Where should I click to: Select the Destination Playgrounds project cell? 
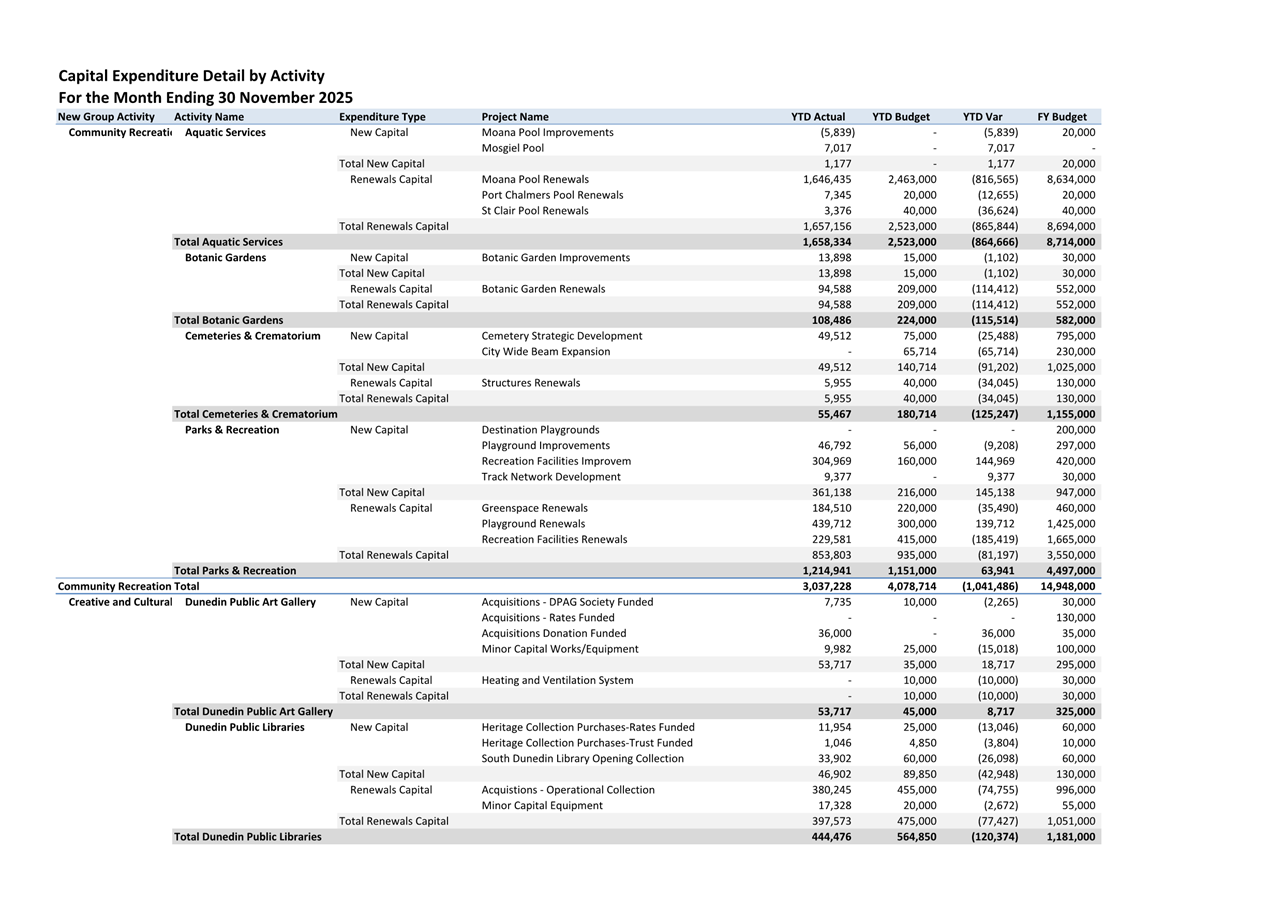(540, 430)
